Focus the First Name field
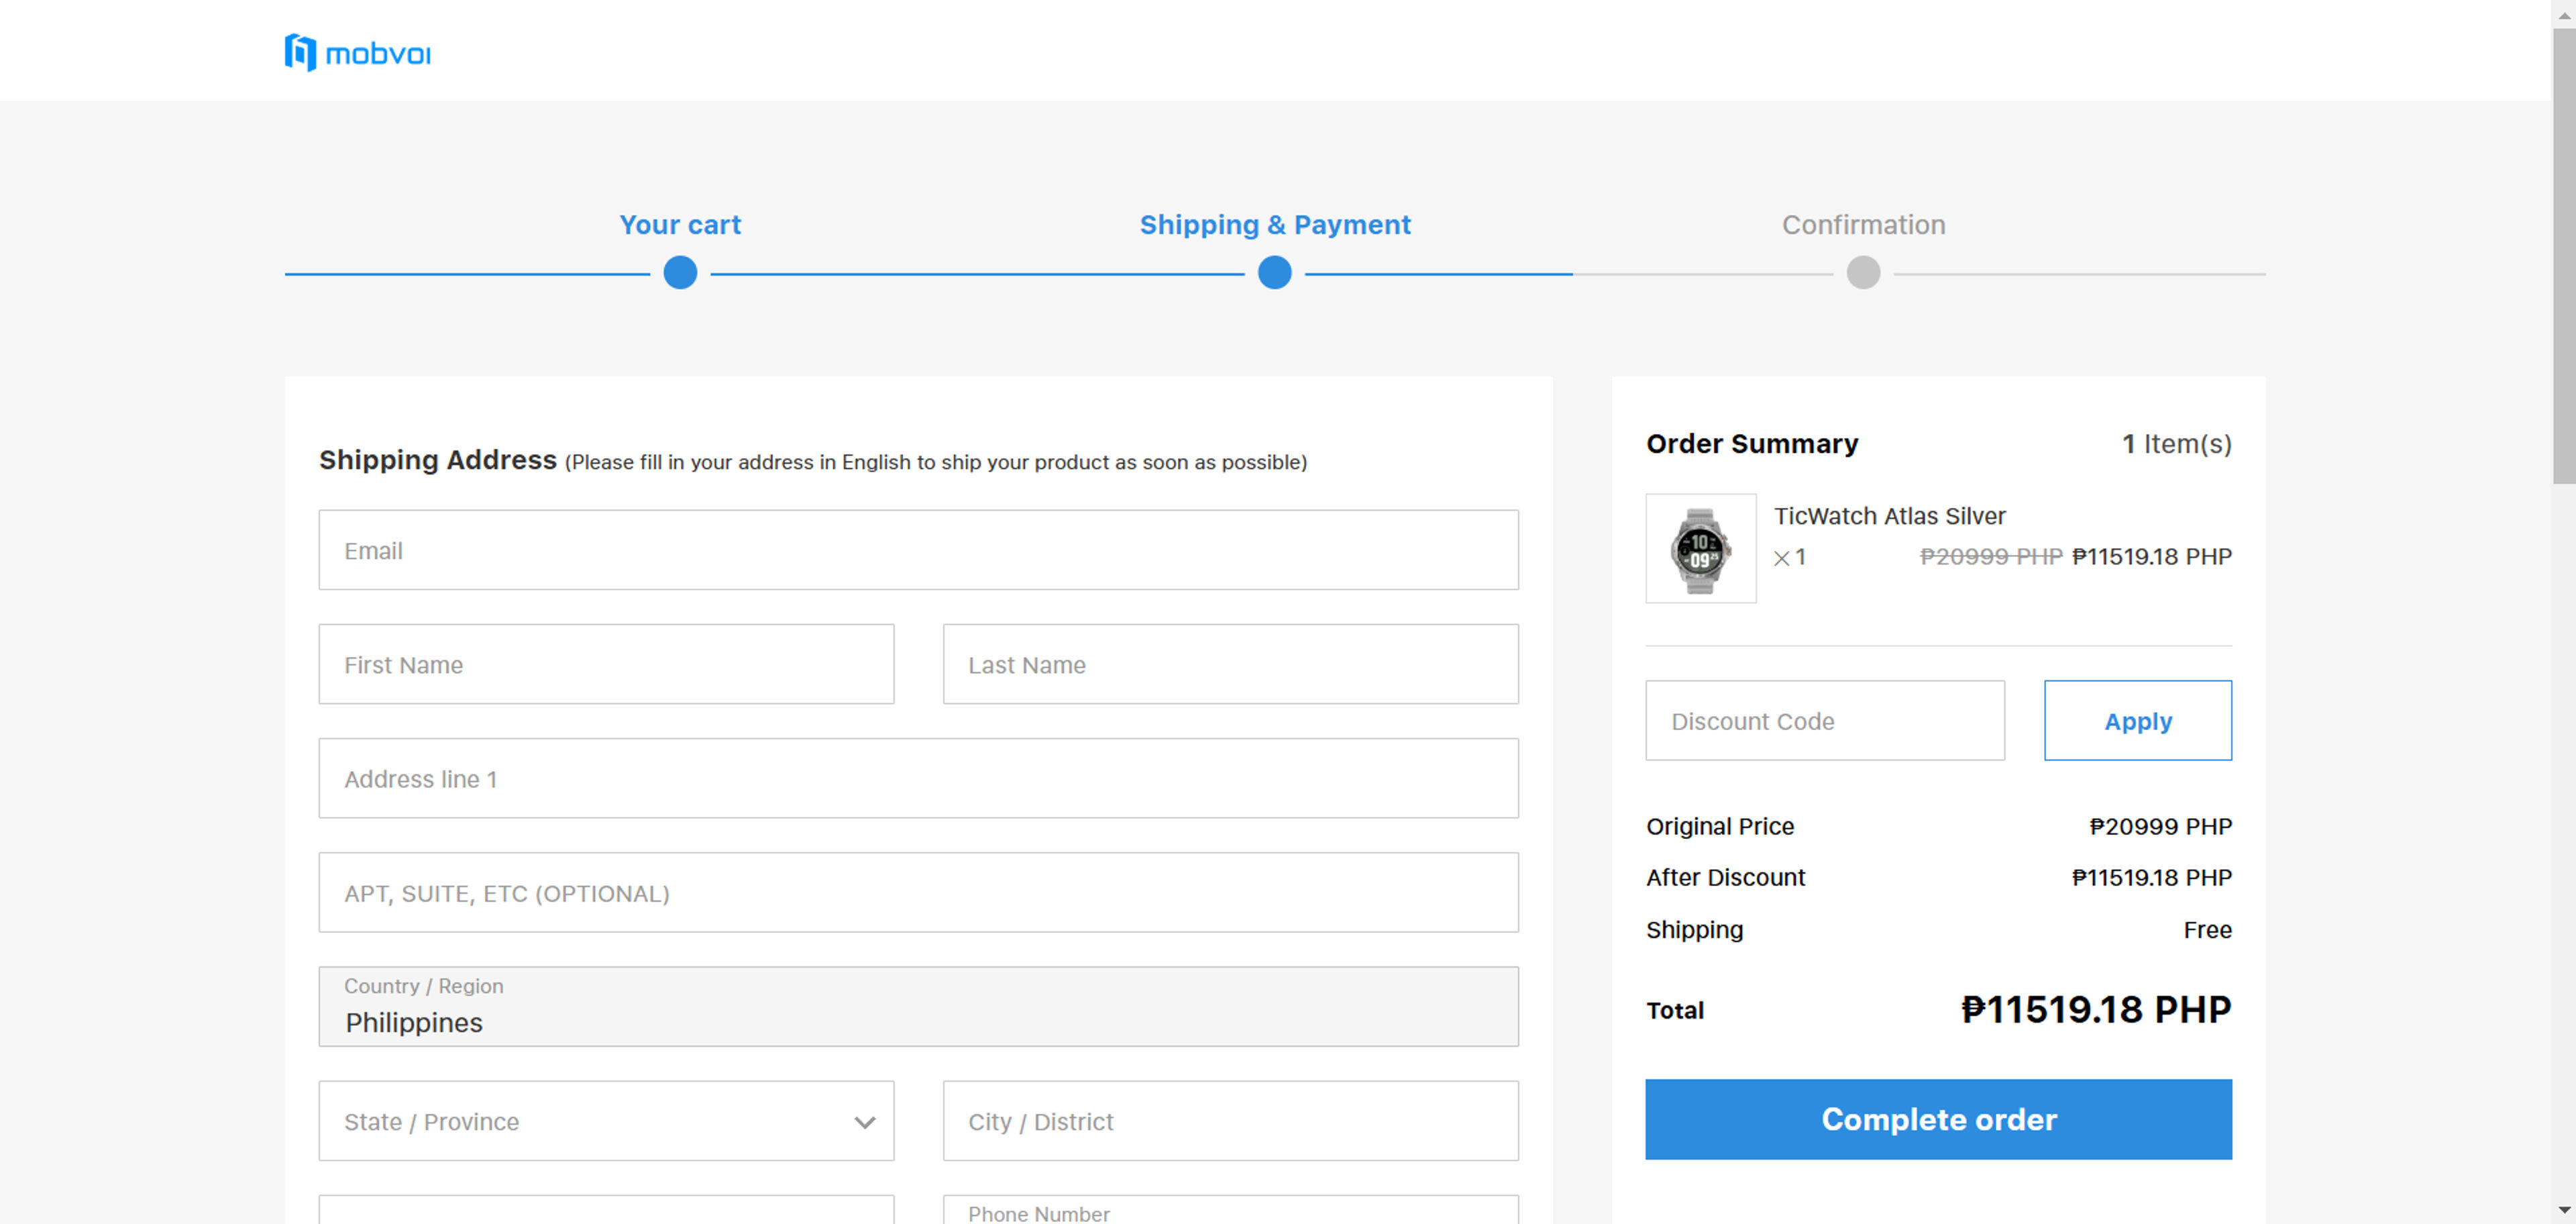The height and width of the screenshot is (1224, 2576). pos(606,664)
